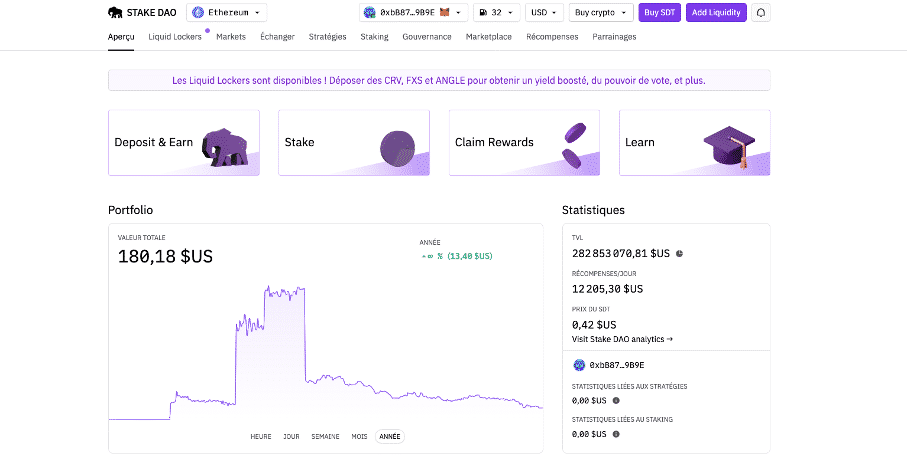Go to the Parrainages tab
Screen dimensions: 908x464
(614, 37)
